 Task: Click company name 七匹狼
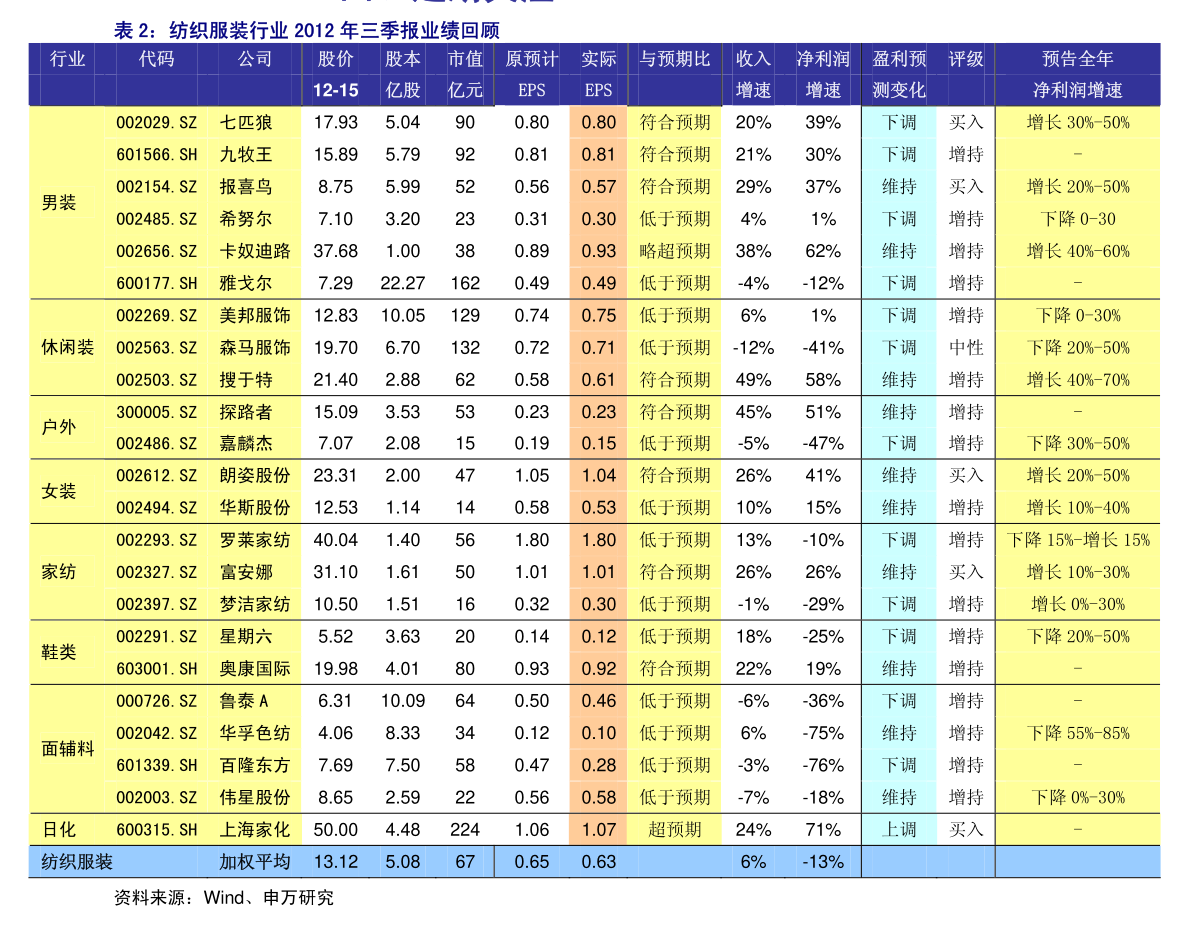point(245,122)
